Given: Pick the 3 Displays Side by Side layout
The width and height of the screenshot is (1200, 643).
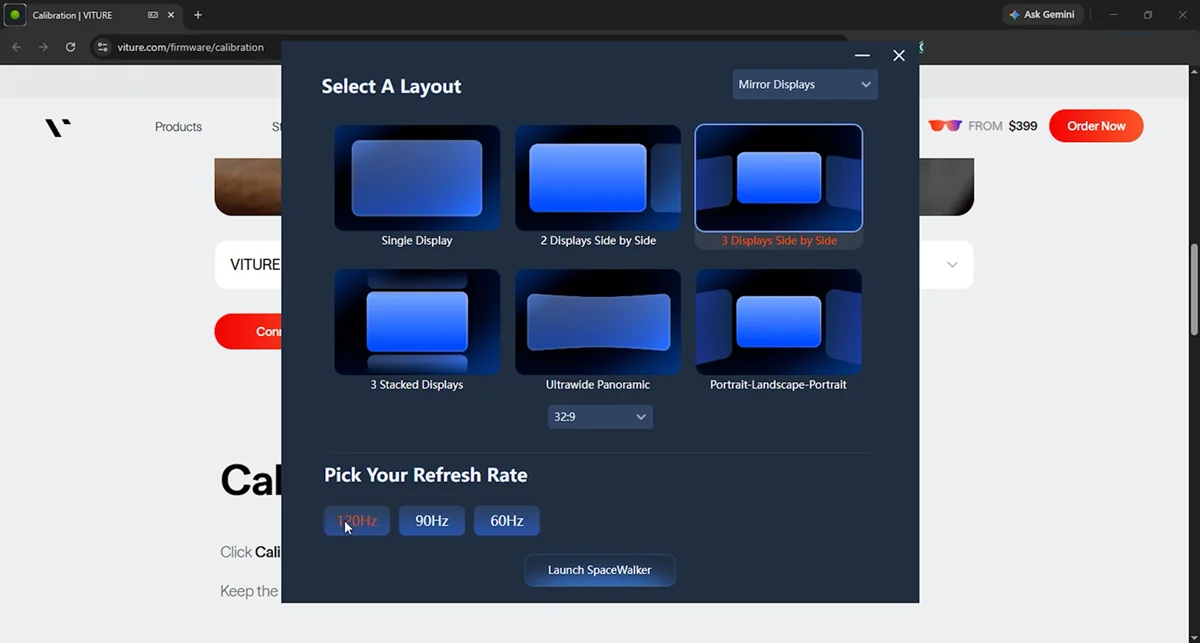Looking at the screenshot, I should pos(778,178).
